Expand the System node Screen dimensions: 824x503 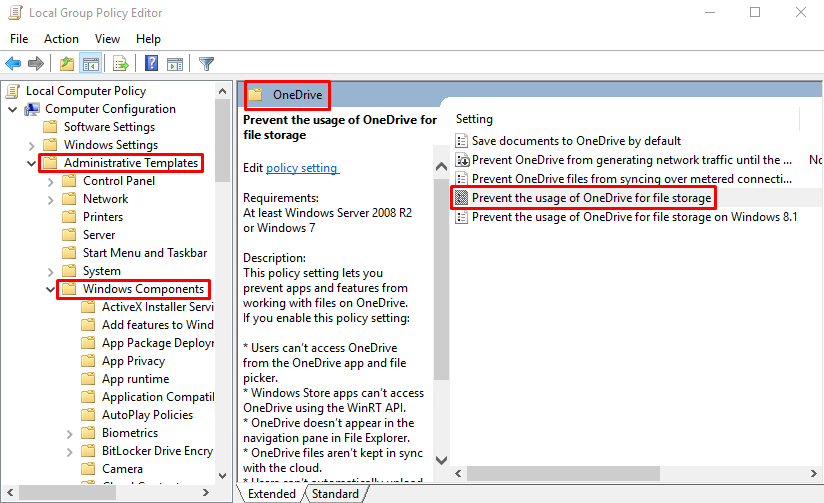50,271
